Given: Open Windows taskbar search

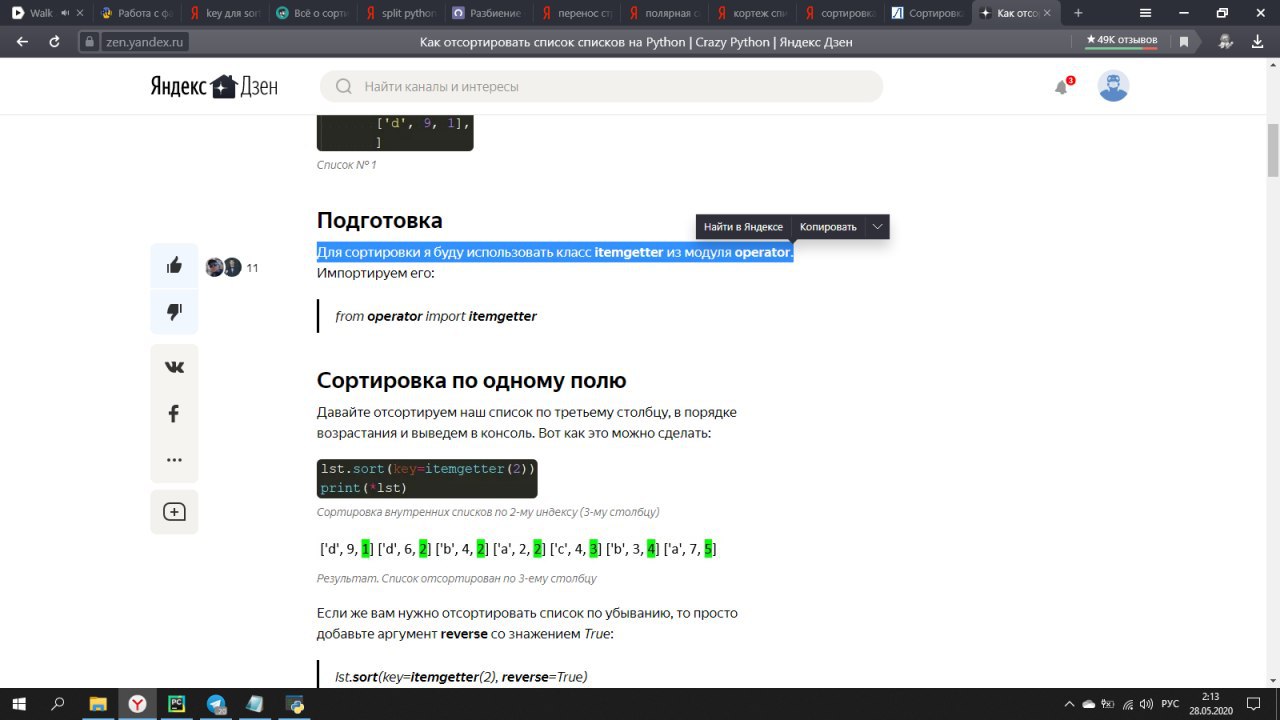Looking at the screenshot, I should click(58, 704).
